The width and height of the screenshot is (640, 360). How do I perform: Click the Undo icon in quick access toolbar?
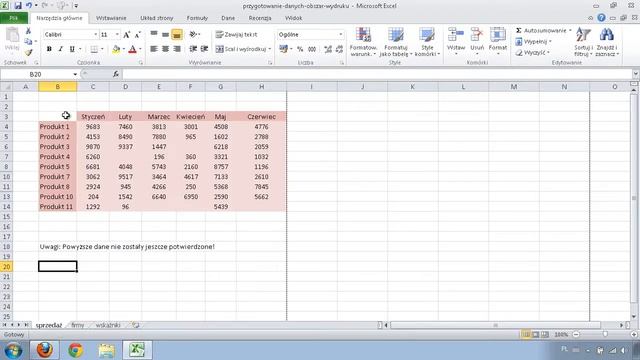pyautogui.click(x=29, y=6)
